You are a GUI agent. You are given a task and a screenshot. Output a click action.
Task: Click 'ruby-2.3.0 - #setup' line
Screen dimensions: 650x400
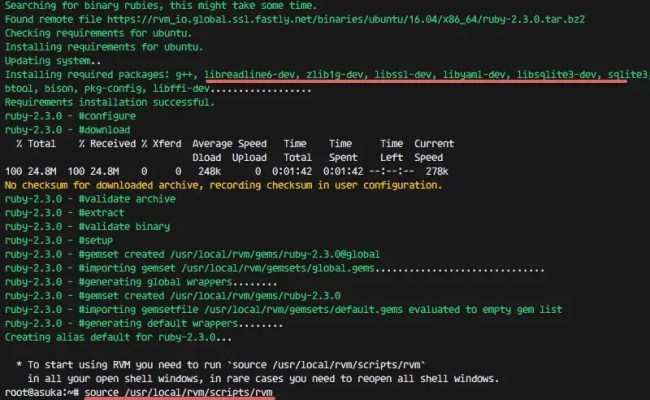point(58,240)
